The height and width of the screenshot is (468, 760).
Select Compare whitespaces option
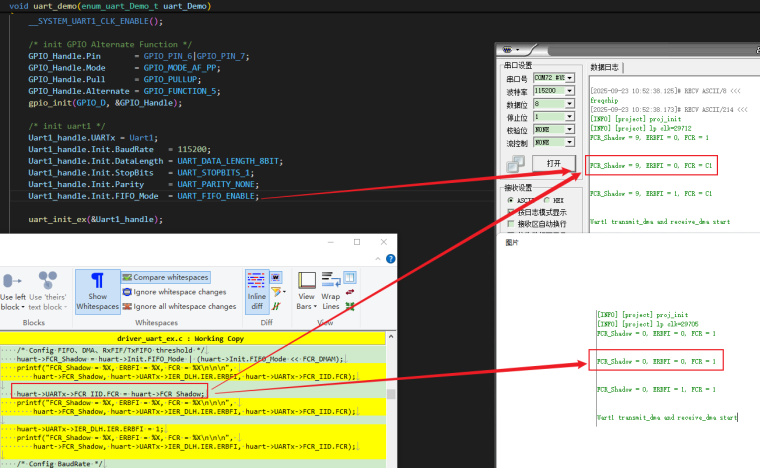click(x=164, y=277)
